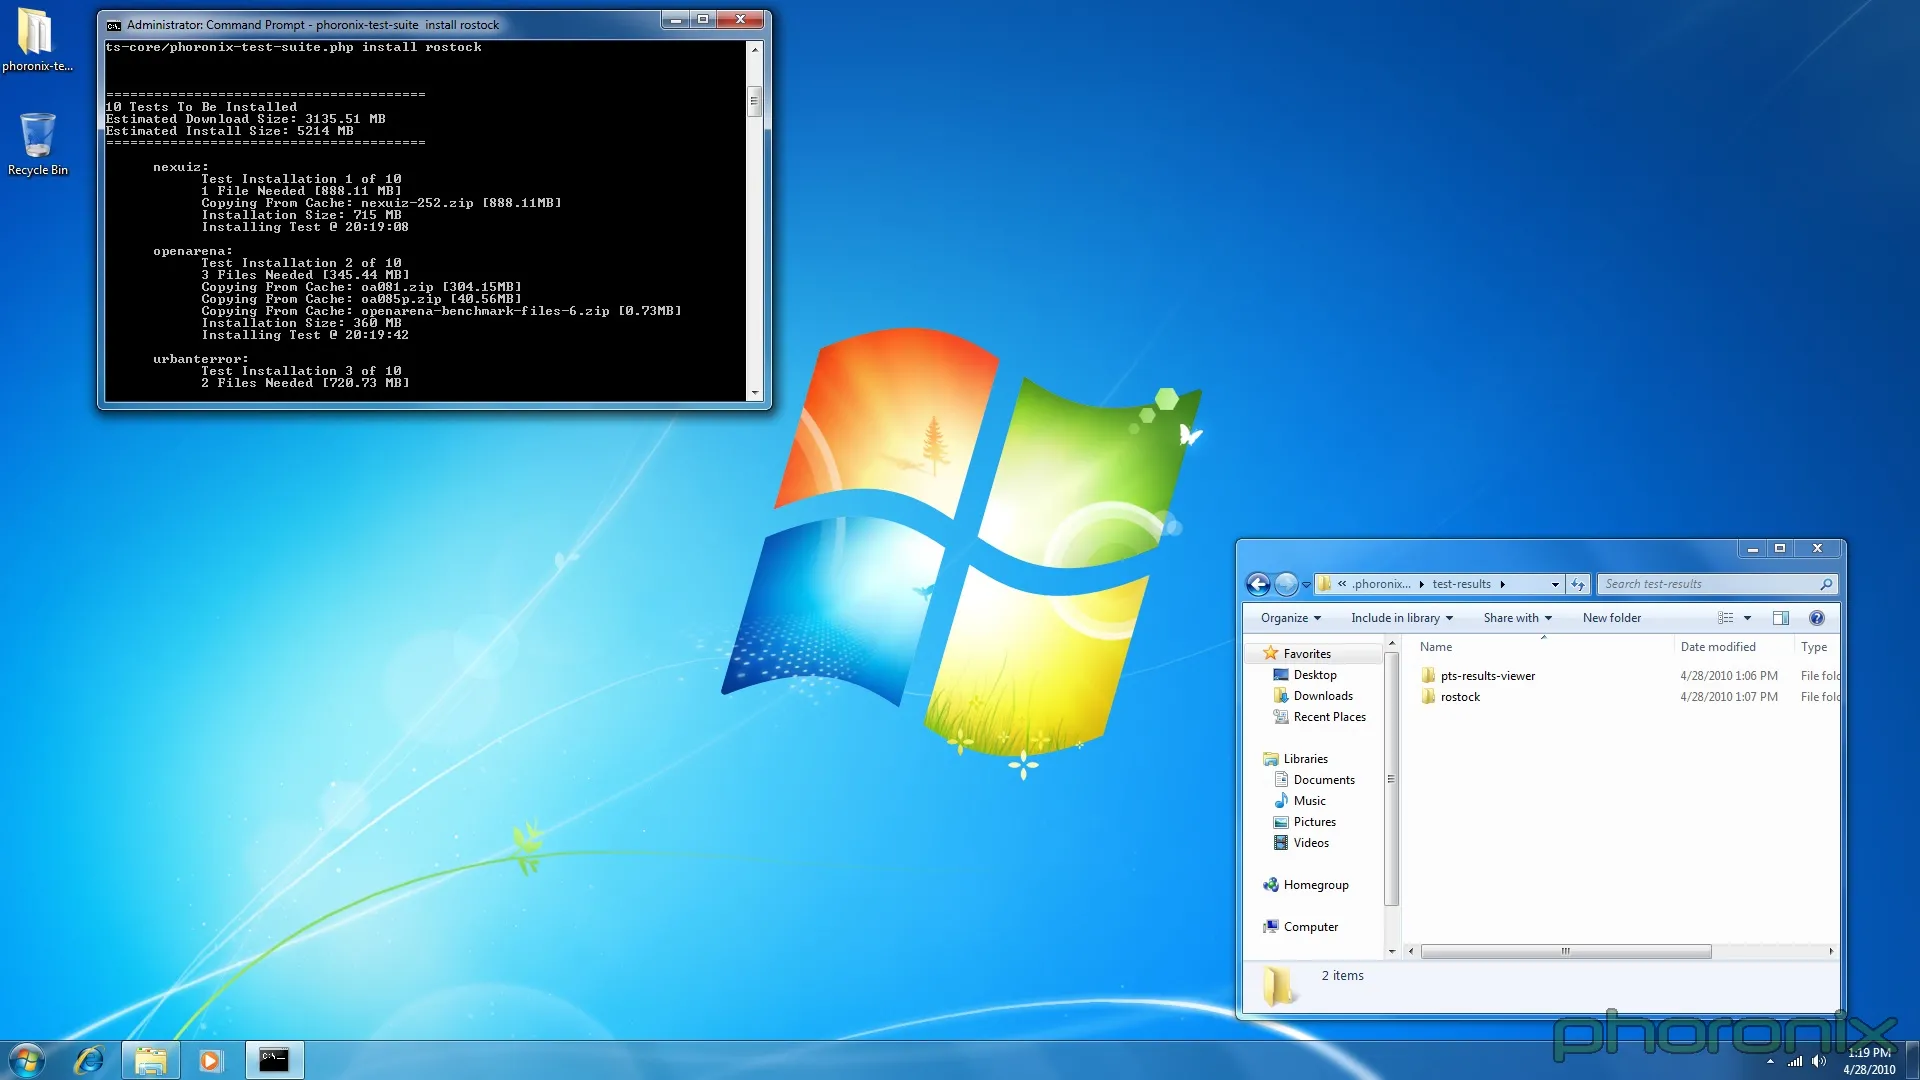Open the Recycle Bin desktop icon
The width and height of the screenshot is (1920, 1080).
(38, 144)
